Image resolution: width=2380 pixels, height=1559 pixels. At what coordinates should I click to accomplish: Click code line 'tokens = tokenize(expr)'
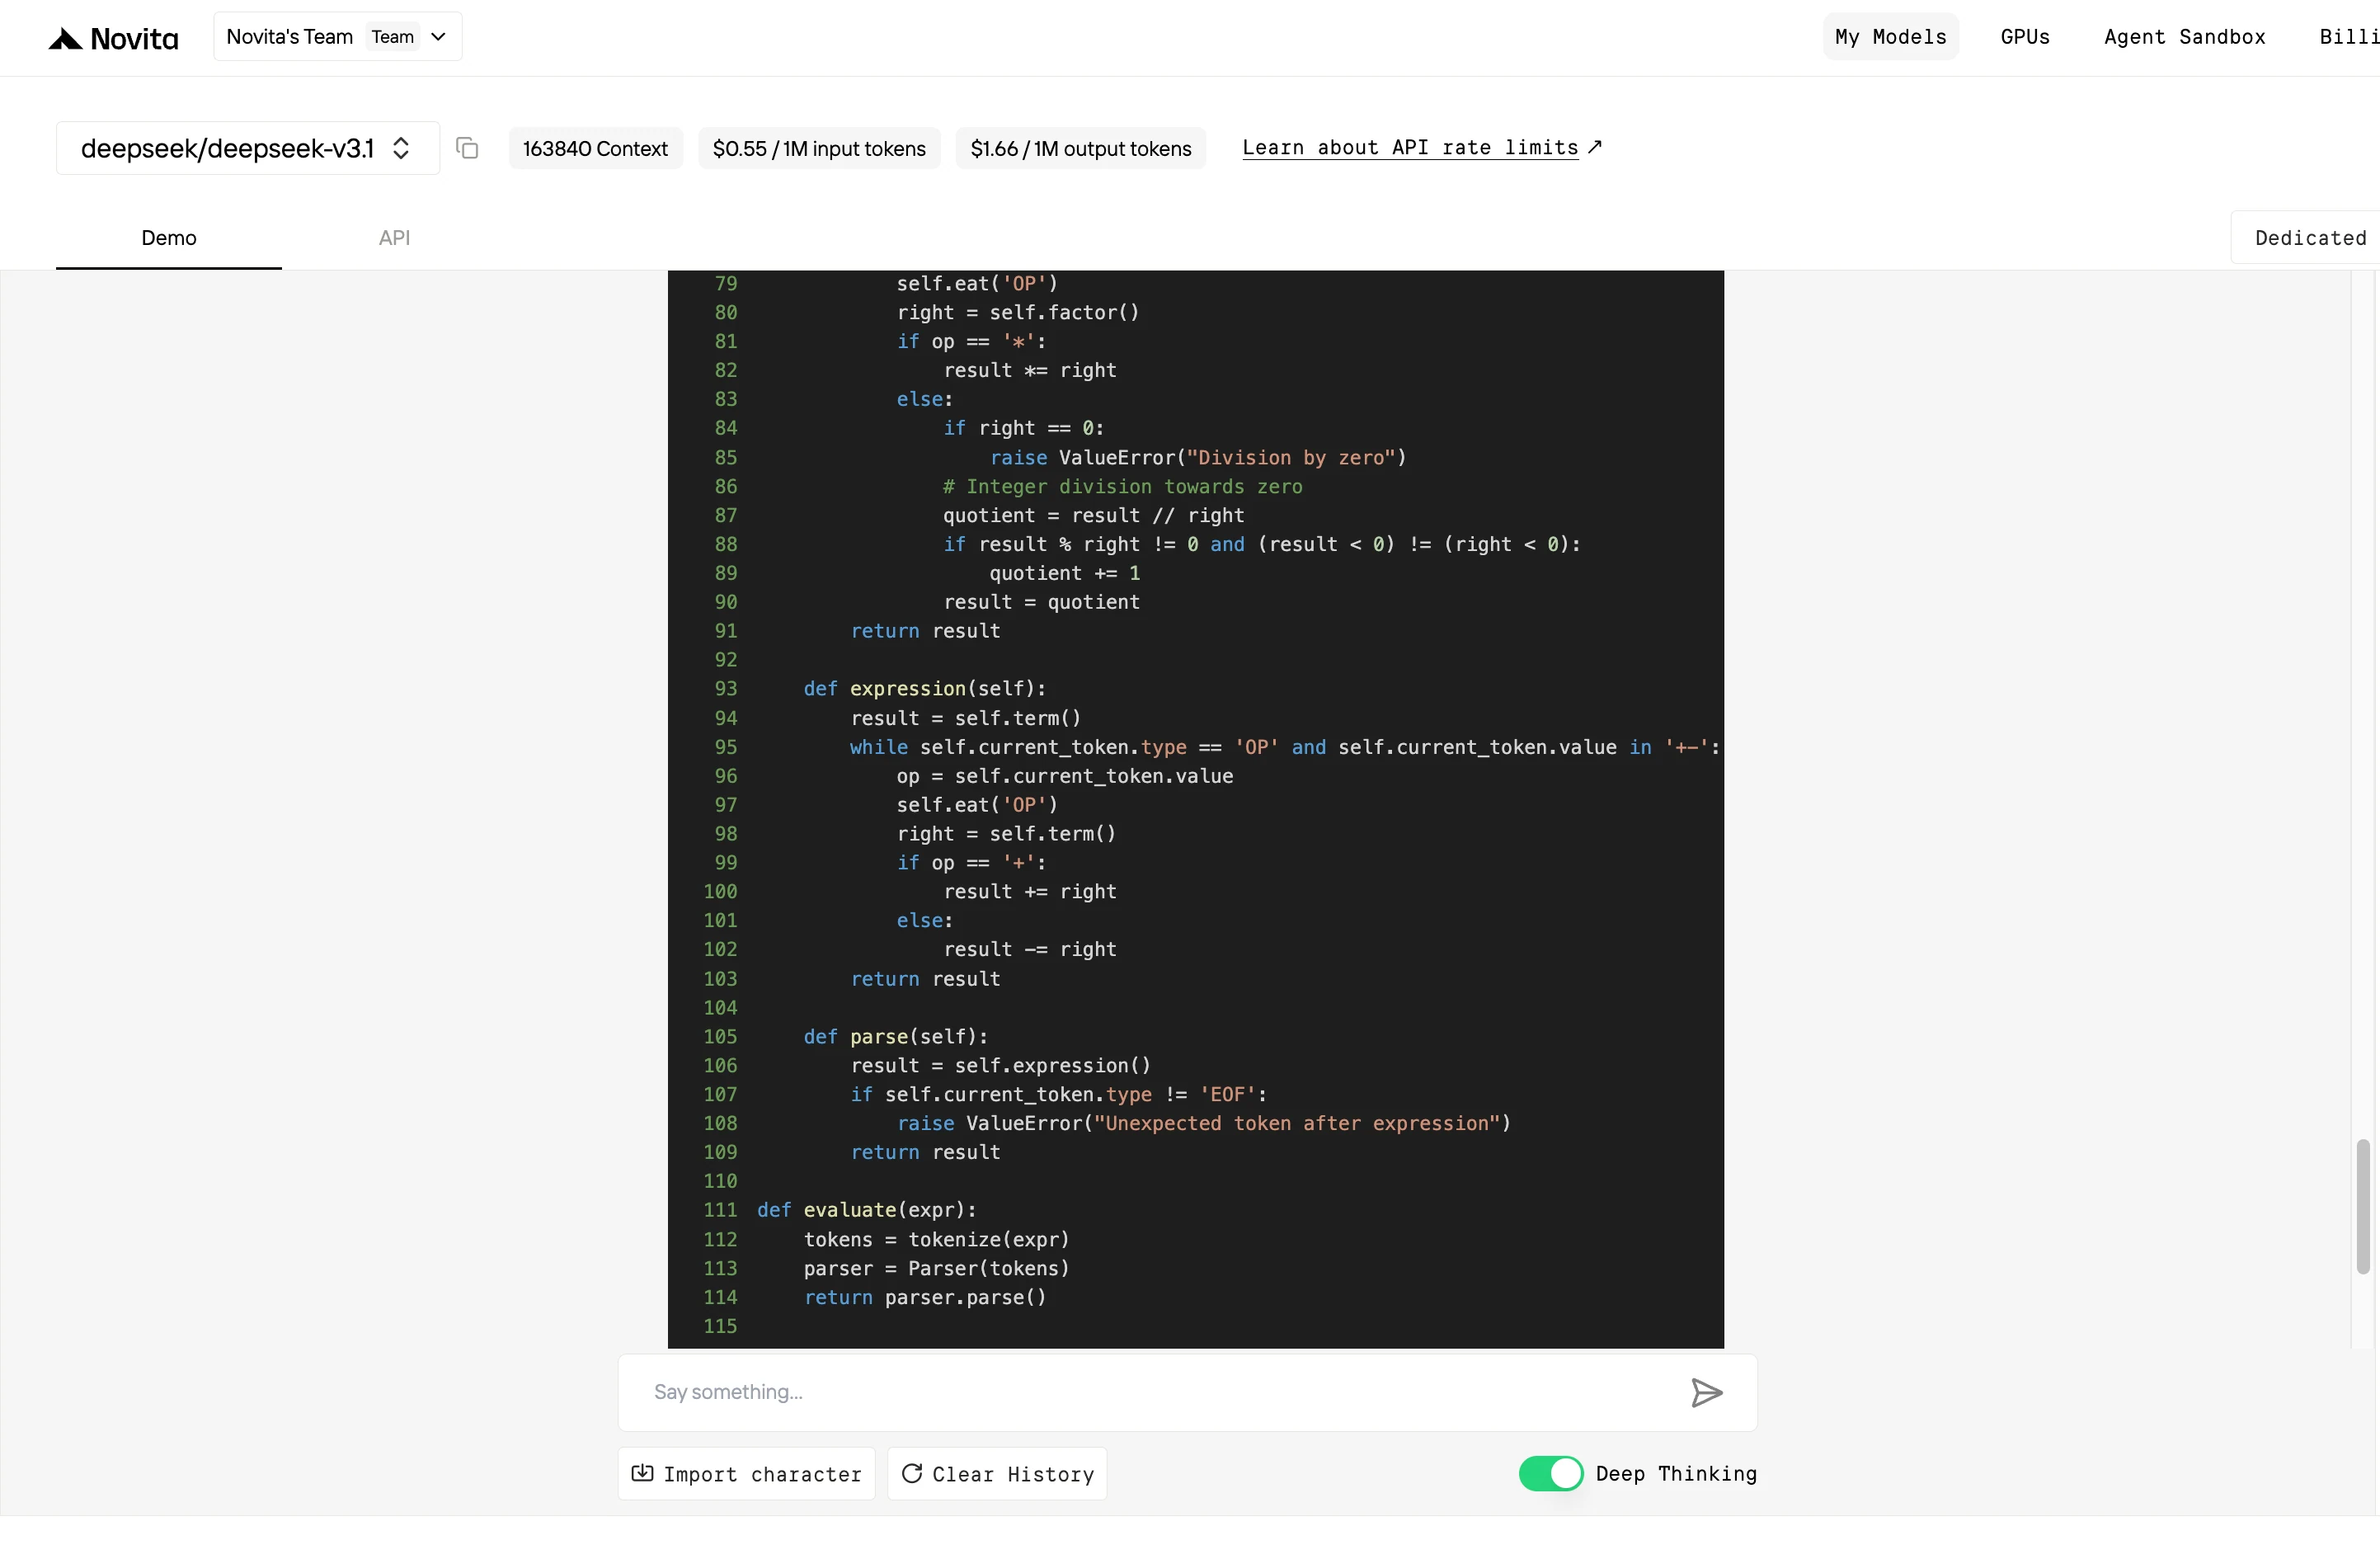coord(937,1240)
